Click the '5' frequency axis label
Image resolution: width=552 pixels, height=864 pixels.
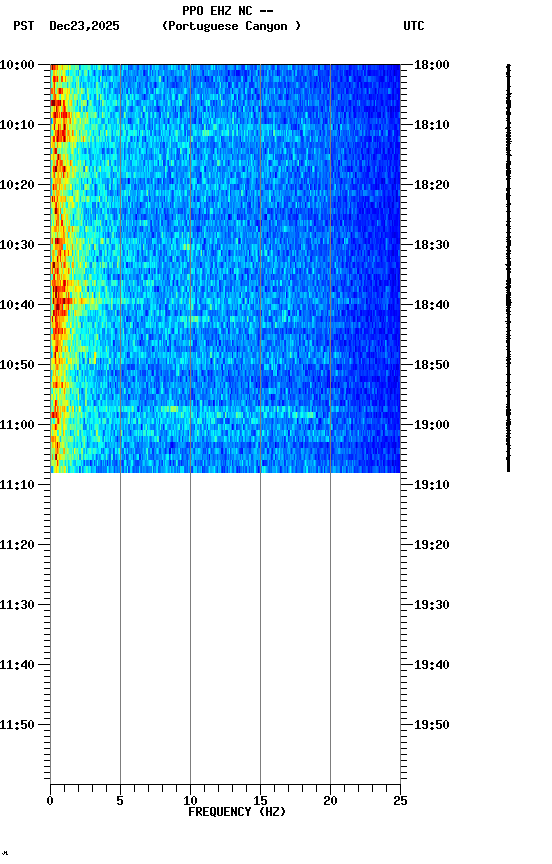tap(120, 801)
